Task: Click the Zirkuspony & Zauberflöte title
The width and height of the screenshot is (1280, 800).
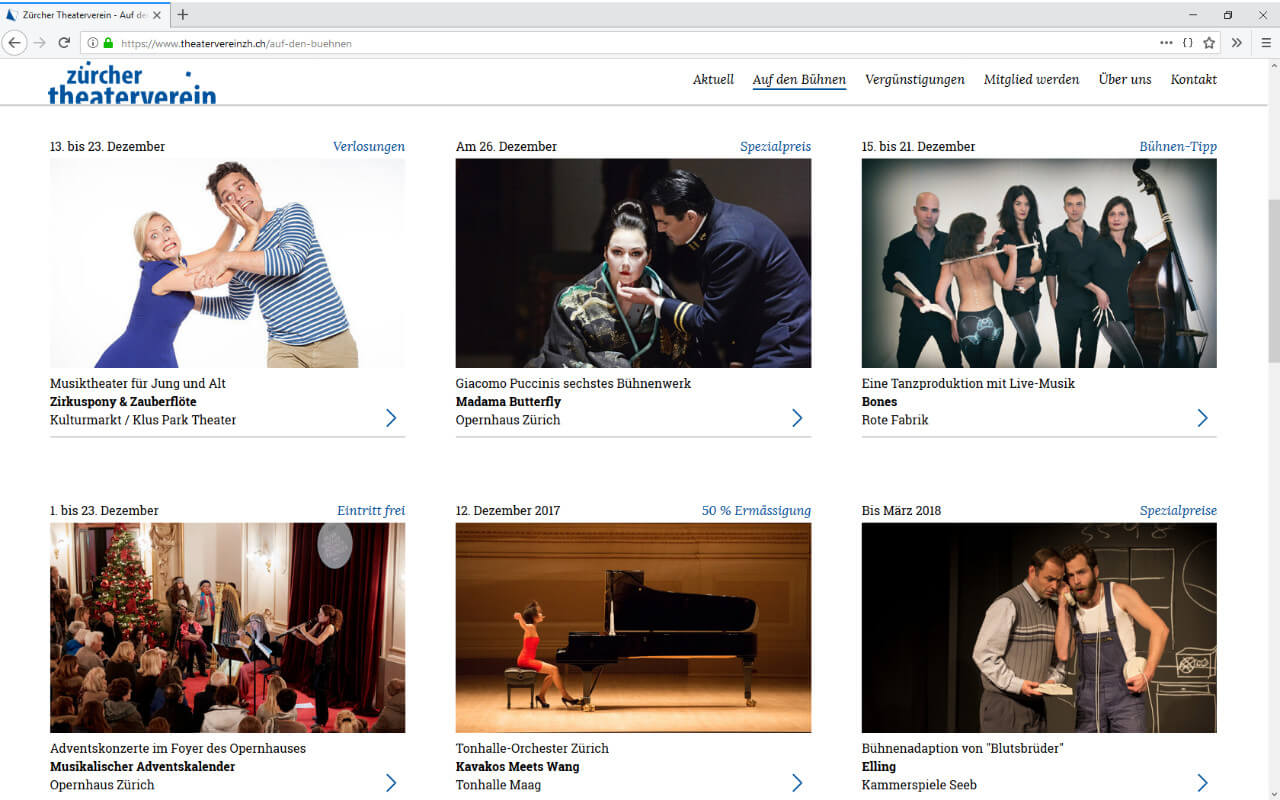Action: (123, 402)
